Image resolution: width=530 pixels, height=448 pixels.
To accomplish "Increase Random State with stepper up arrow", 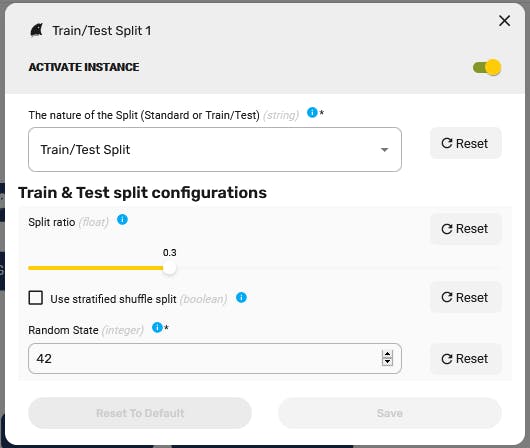I will pyautogui.click(x=387, y=354).
